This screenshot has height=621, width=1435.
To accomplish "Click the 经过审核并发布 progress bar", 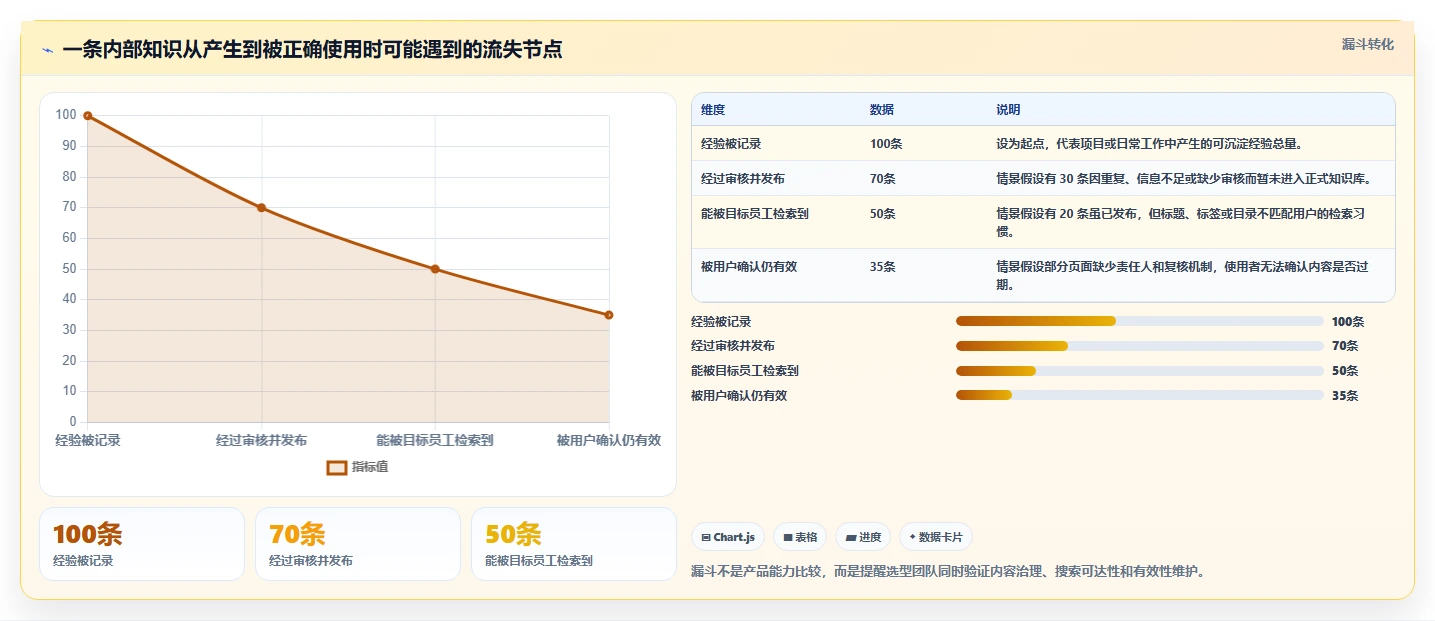I will pyautogui.click(x=1140, y=346).
